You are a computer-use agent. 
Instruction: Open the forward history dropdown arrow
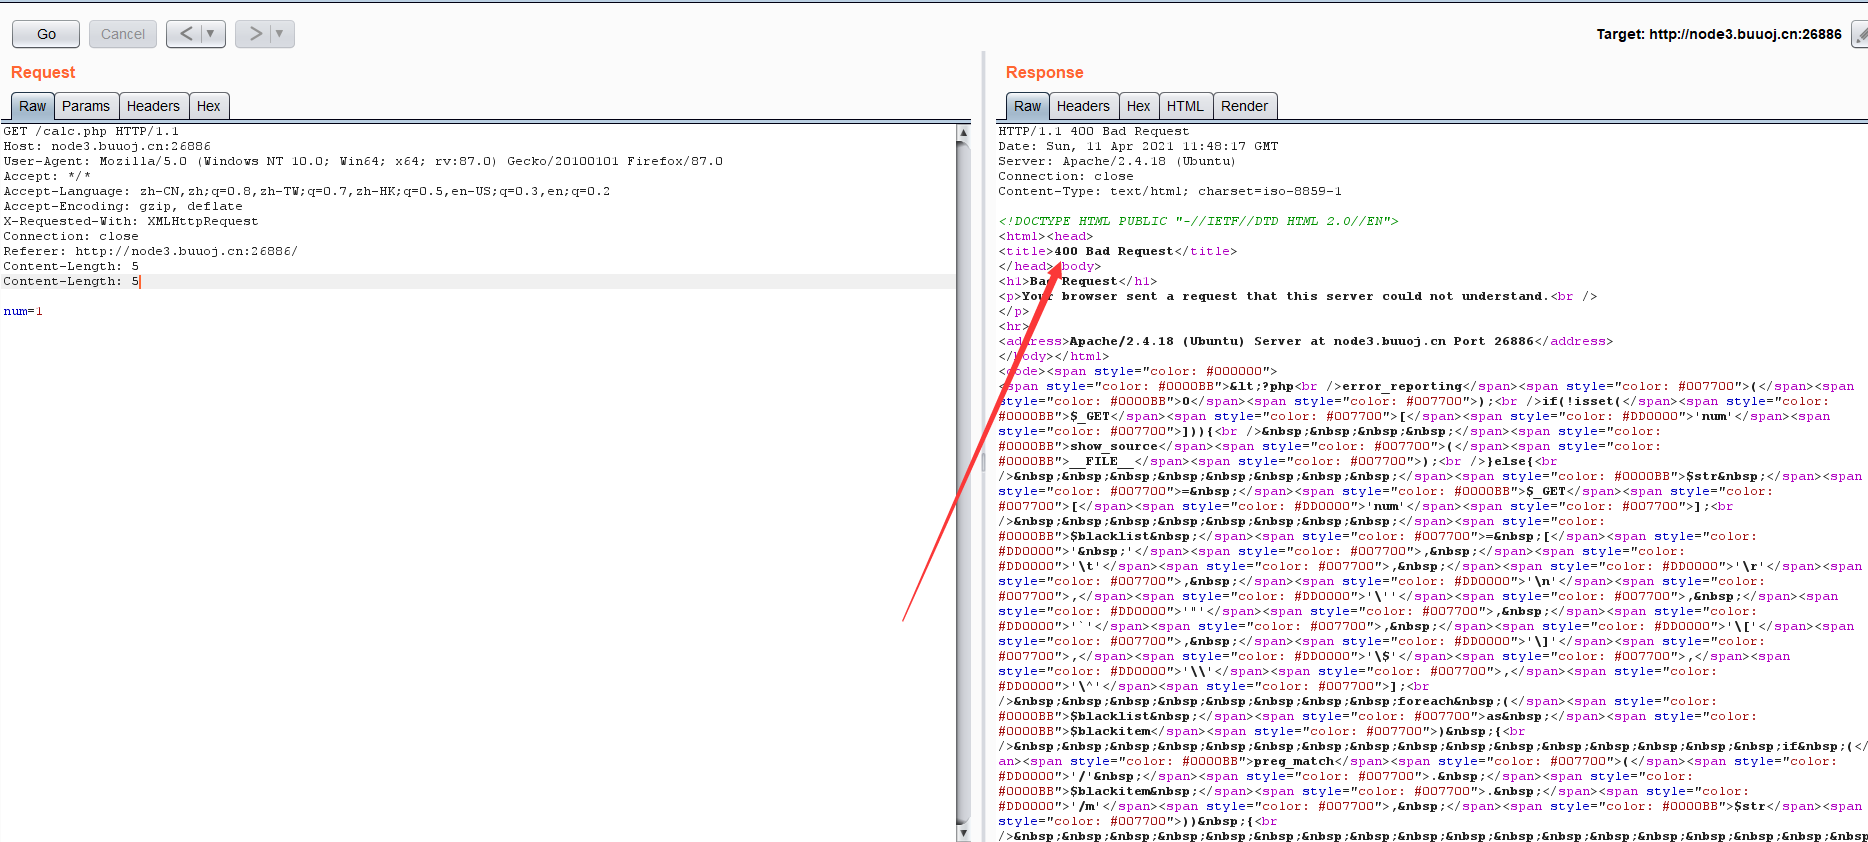[x=280, y=34]
